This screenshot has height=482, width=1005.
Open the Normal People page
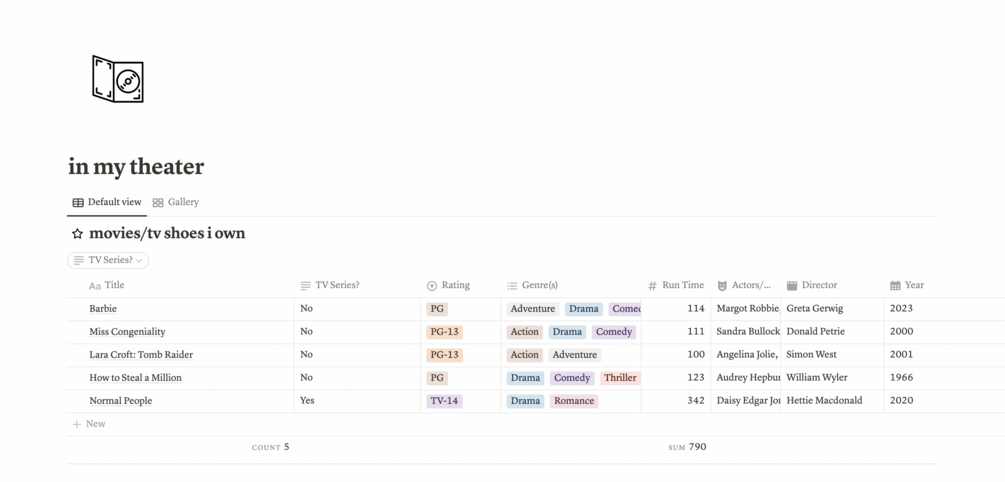point(120,401)
